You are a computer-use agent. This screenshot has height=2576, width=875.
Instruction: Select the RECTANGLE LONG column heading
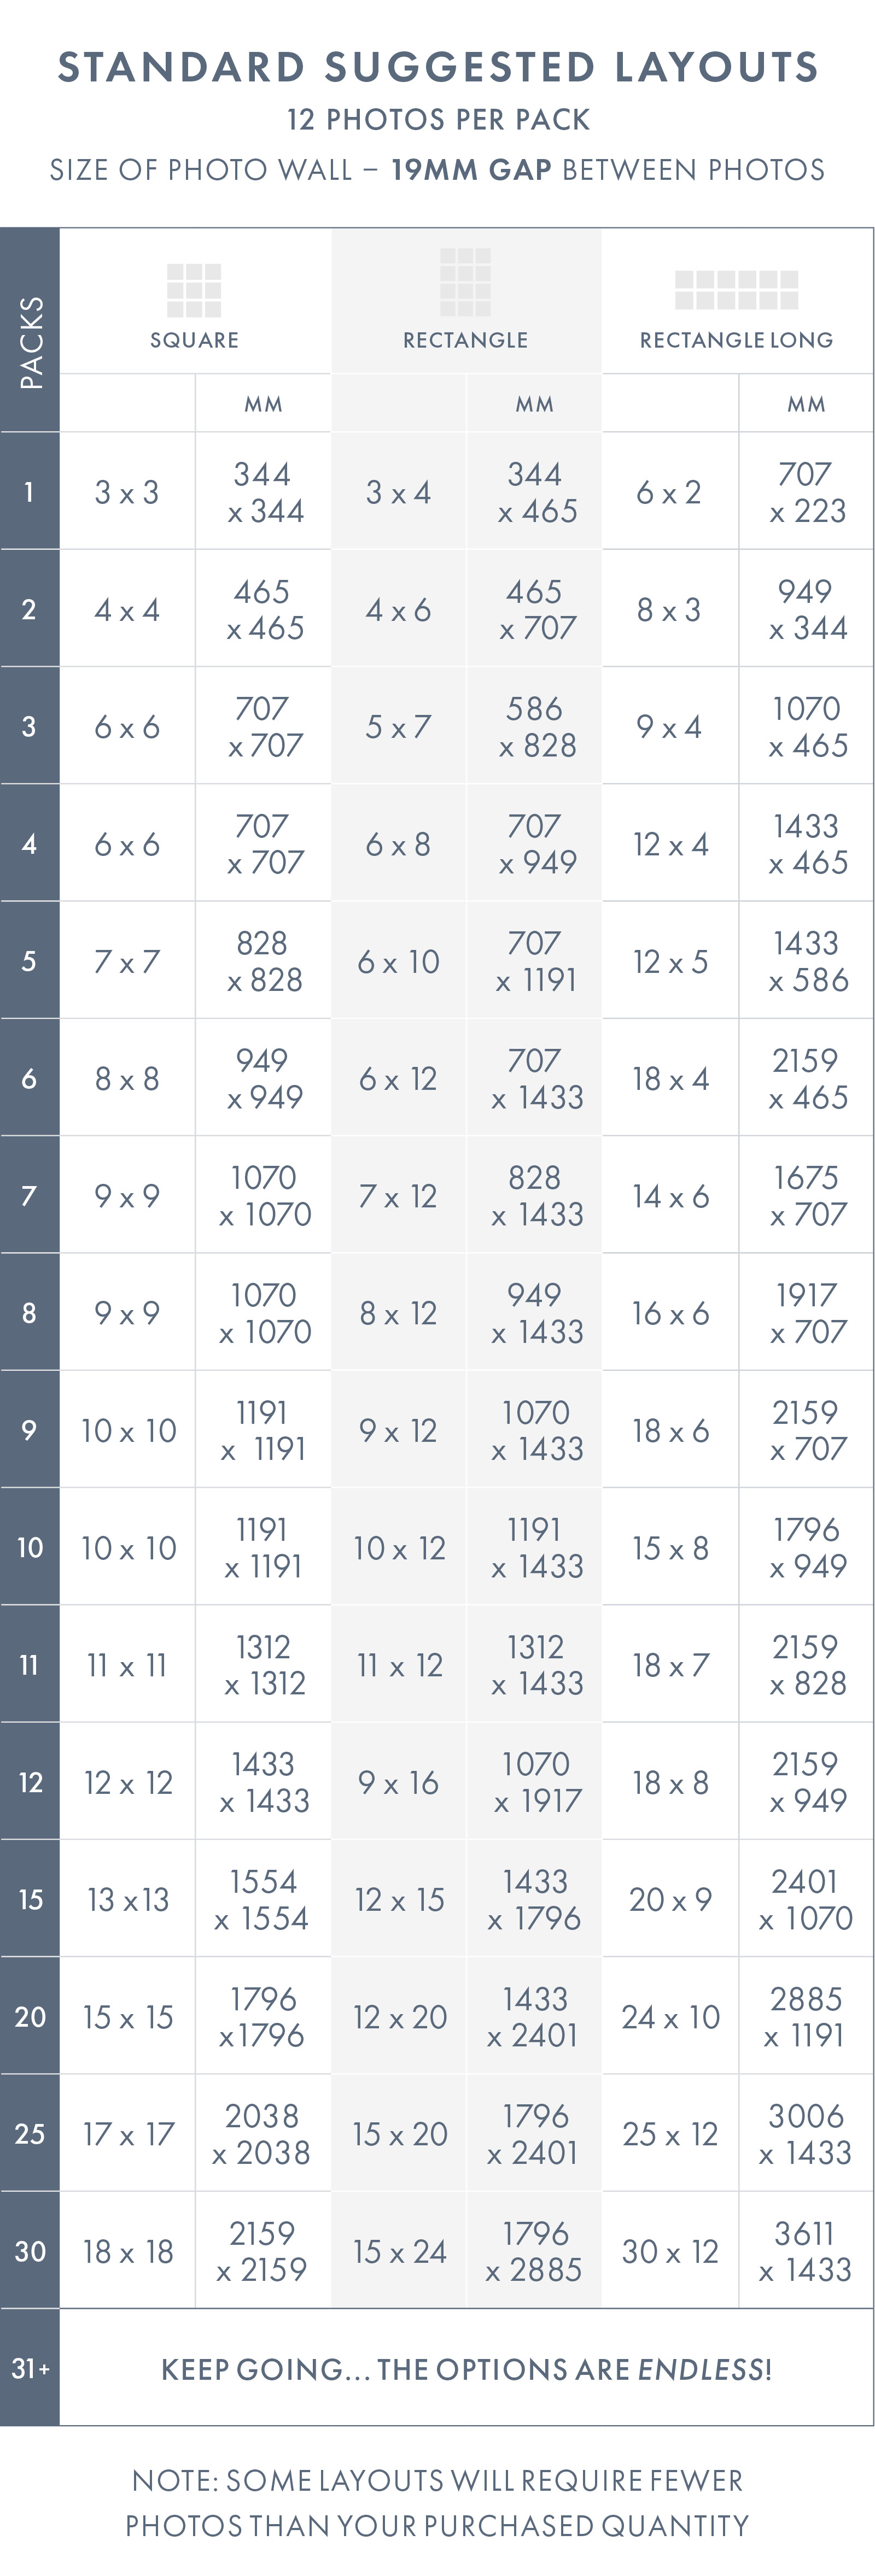[x=736, y=340]
